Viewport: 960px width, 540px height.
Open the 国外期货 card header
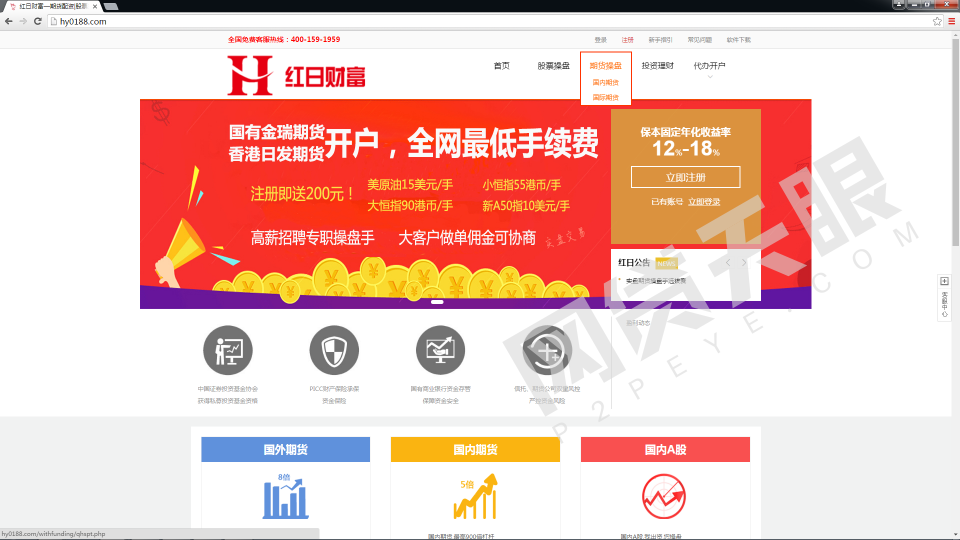point(285,449)
